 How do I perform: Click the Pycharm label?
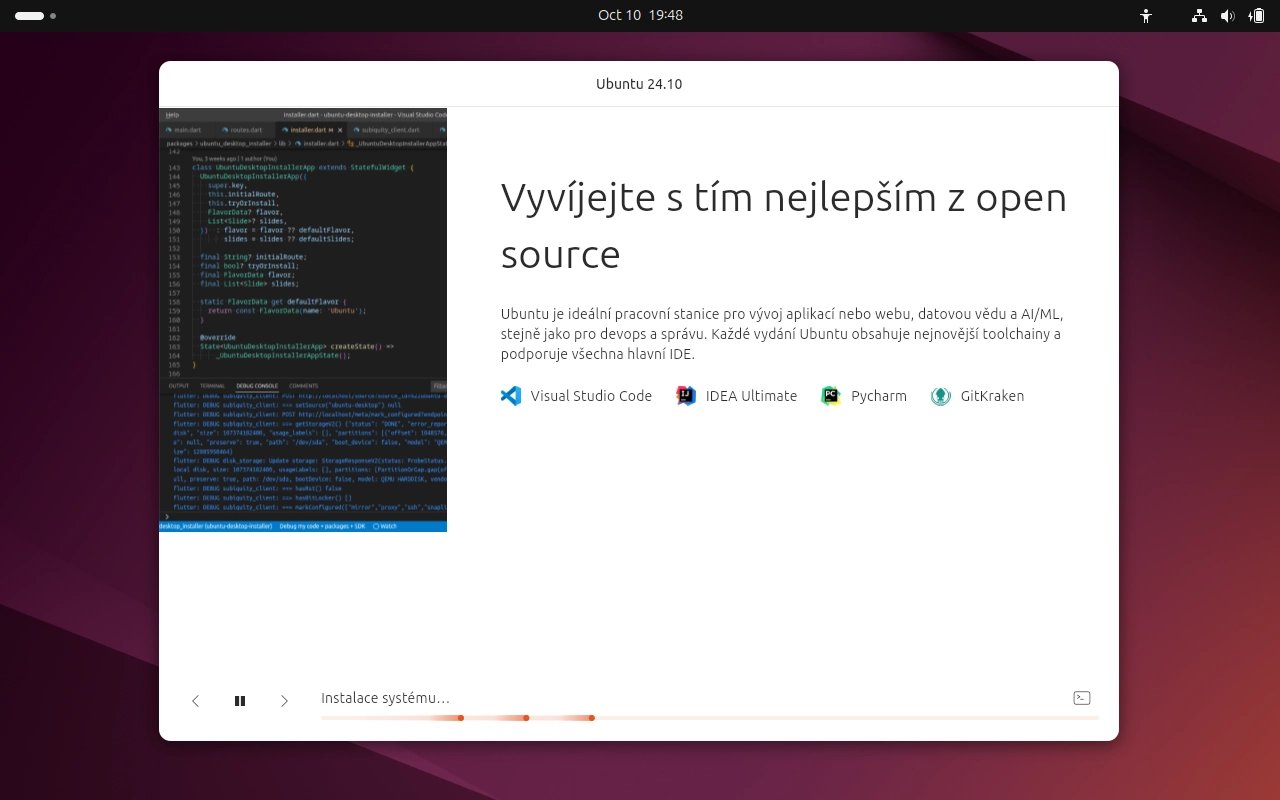point(879,396)
